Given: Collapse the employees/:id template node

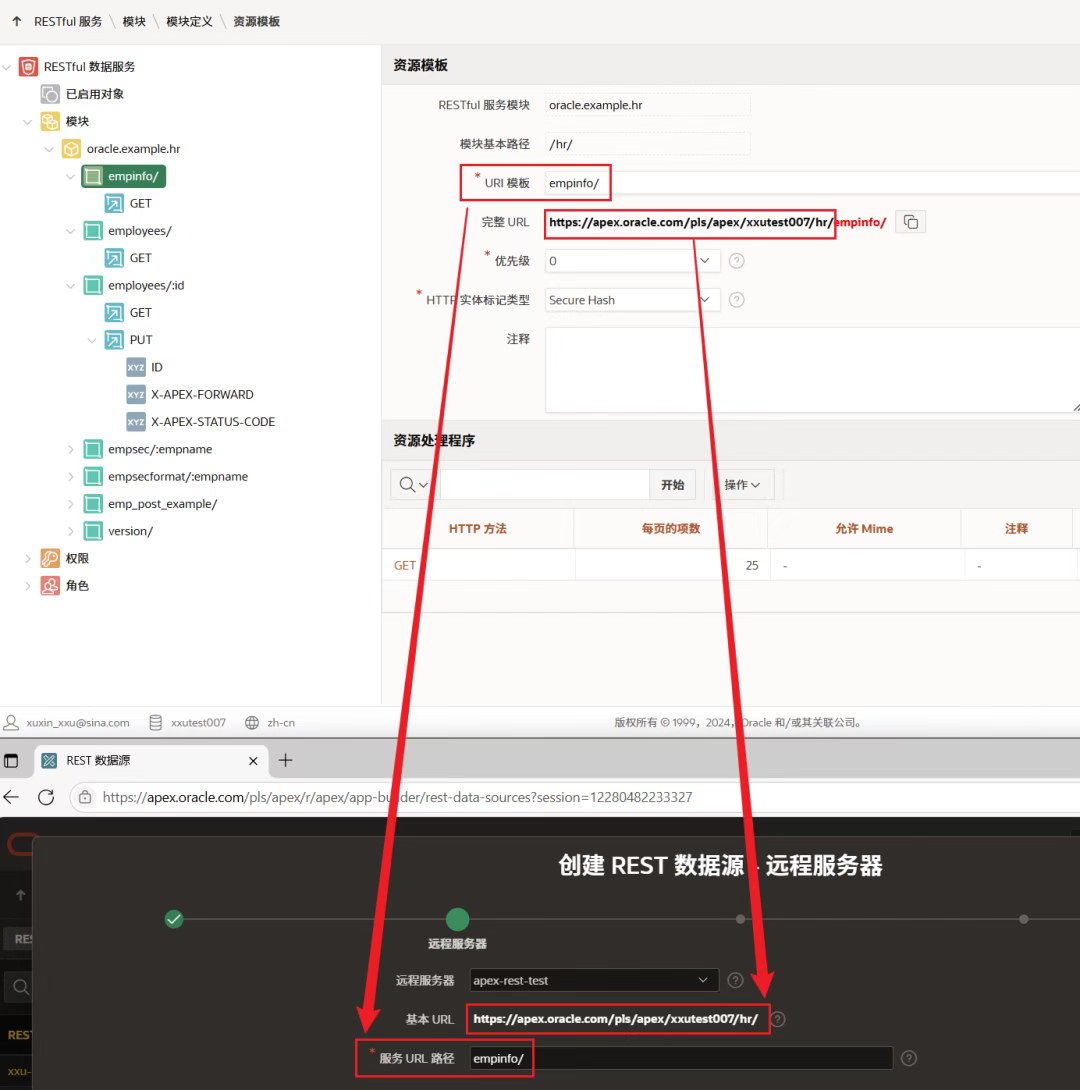Looking at the screenshot, I should (70, 286).
